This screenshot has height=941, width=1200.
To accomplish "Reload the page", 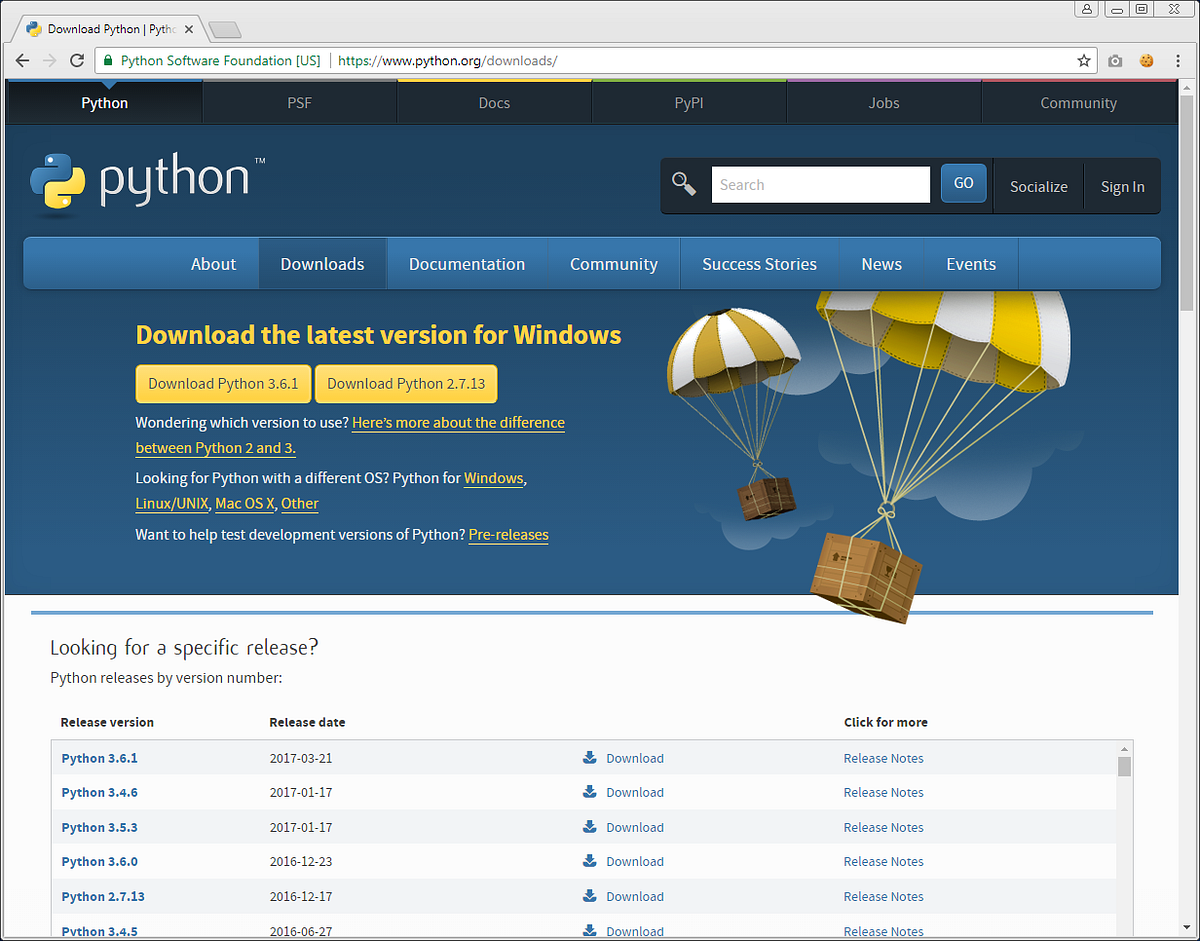I will [77, 60].
